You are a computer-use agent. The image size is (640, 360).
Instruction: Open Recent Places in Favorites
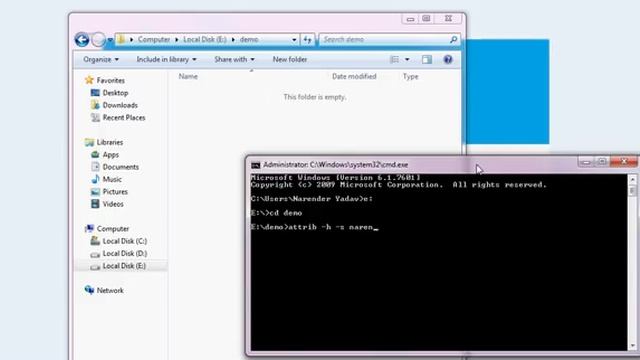click(124, 118)
